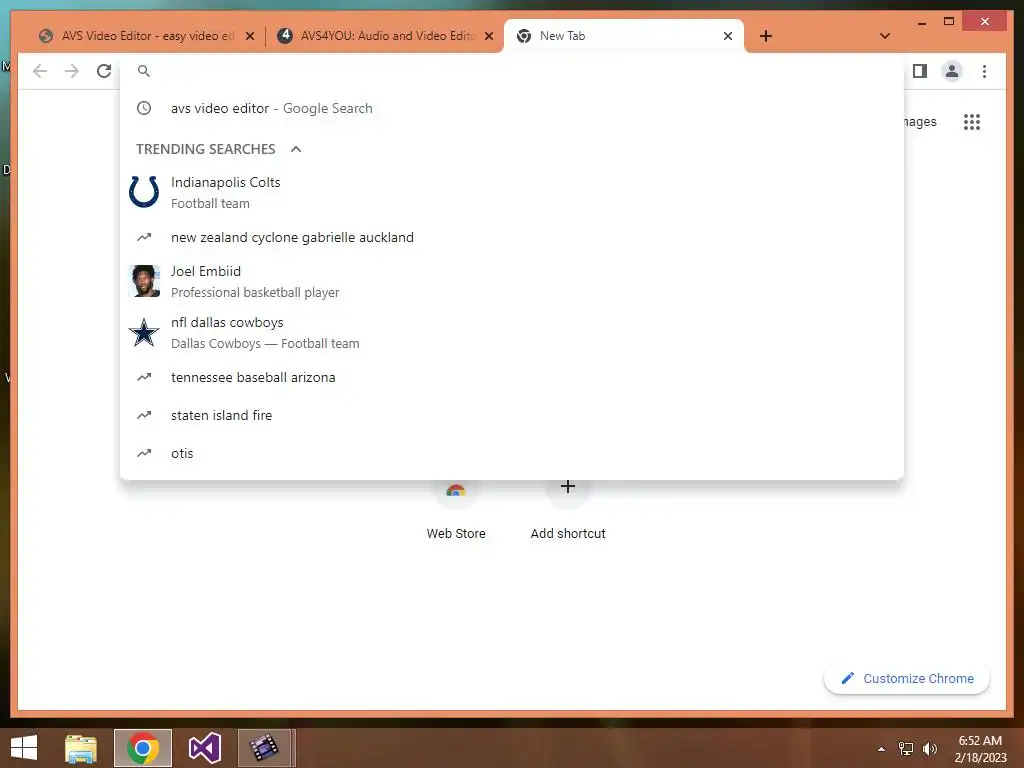Select avs video editor history suggestion
This screenshot has width=1024, height=768.
pyautogui.click(x=512, y=108)
